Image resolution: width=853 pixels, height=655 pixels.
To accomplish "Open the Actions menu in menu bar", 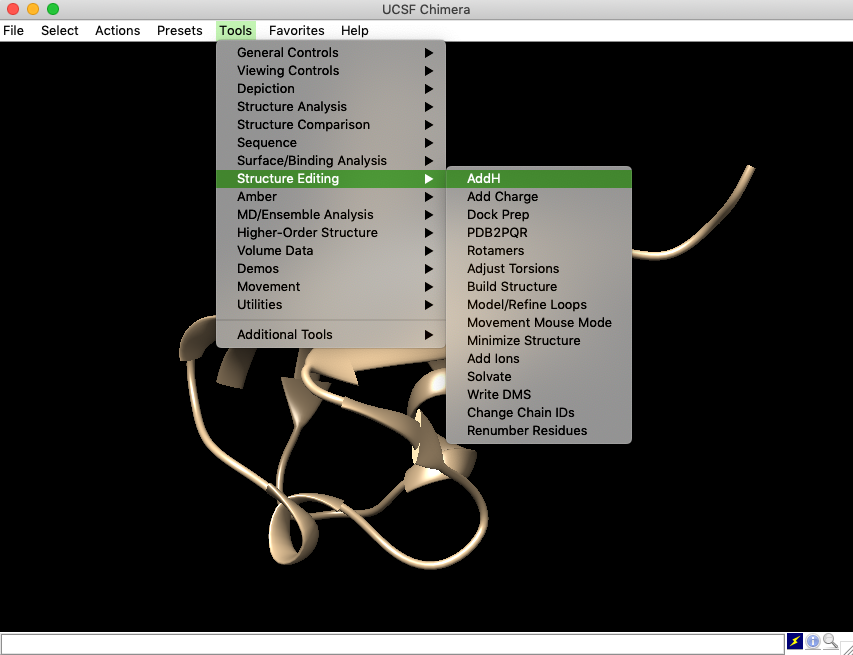I will coord(118,31).
